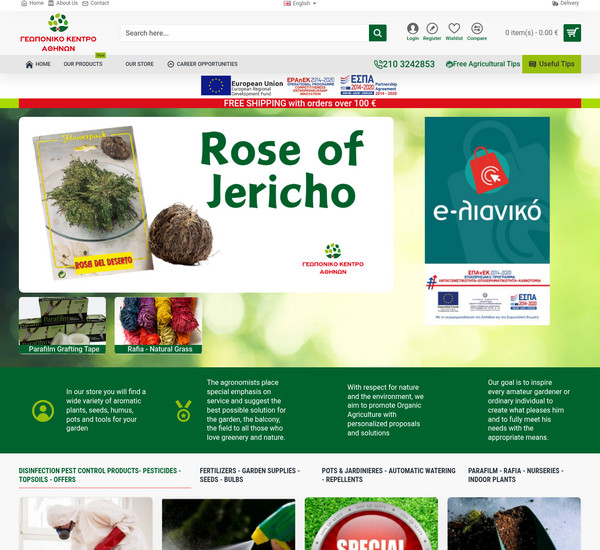Click the EPAnEK 2014-2020 programme logo
Screen dimensions: 600x550
(x=310, y=86)
